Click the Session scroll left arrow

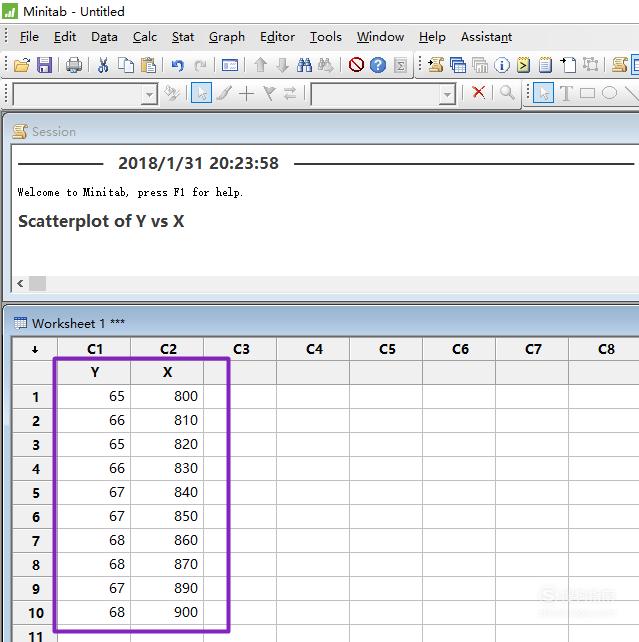point(20,283)
